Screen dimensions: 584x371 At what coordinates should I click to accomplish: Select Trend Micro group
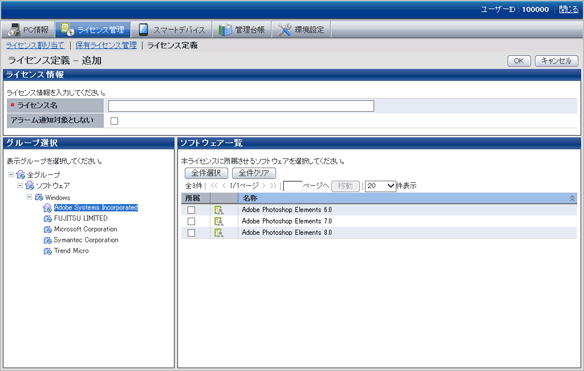click(72, 251)
